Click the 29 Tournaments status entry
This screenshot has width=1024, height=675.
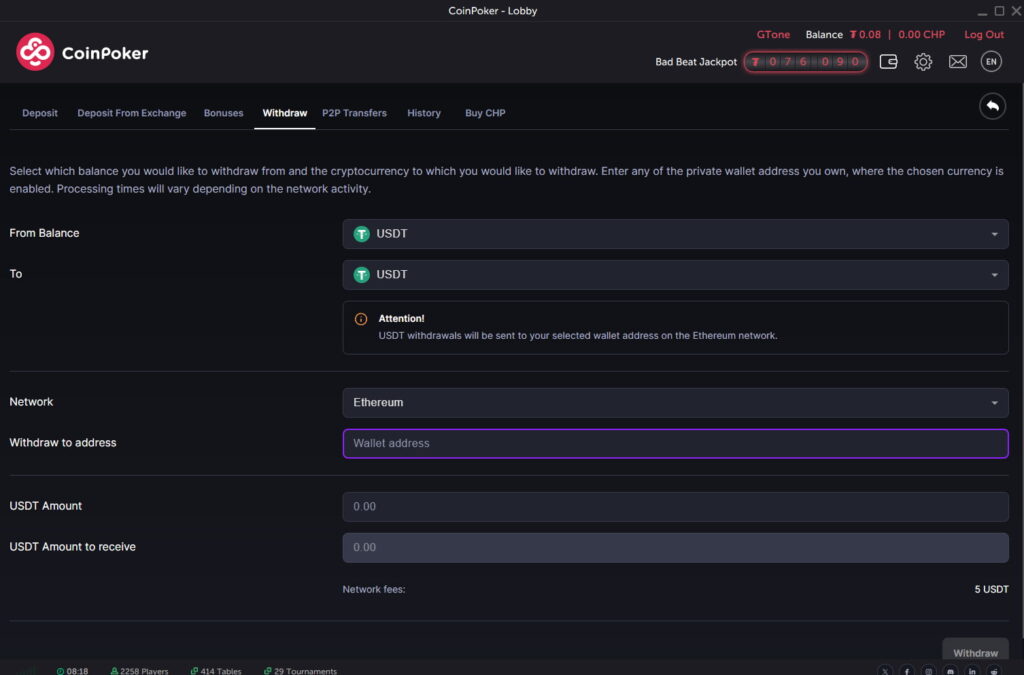pyautogui.click(x=300, y=671)
